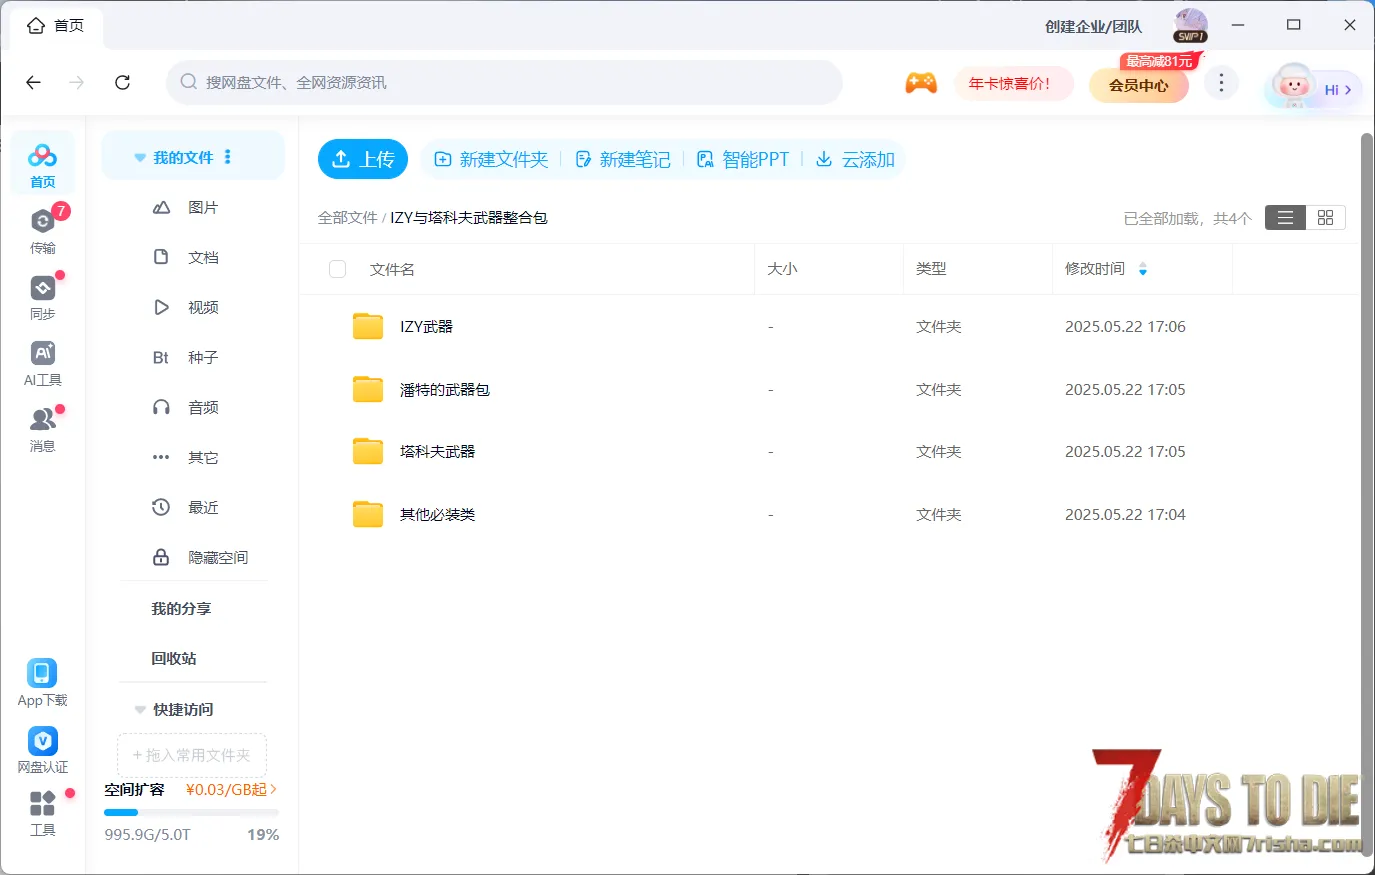Open the user avatar Hi profile
1375x875 pixels.
coord(1313,88)
